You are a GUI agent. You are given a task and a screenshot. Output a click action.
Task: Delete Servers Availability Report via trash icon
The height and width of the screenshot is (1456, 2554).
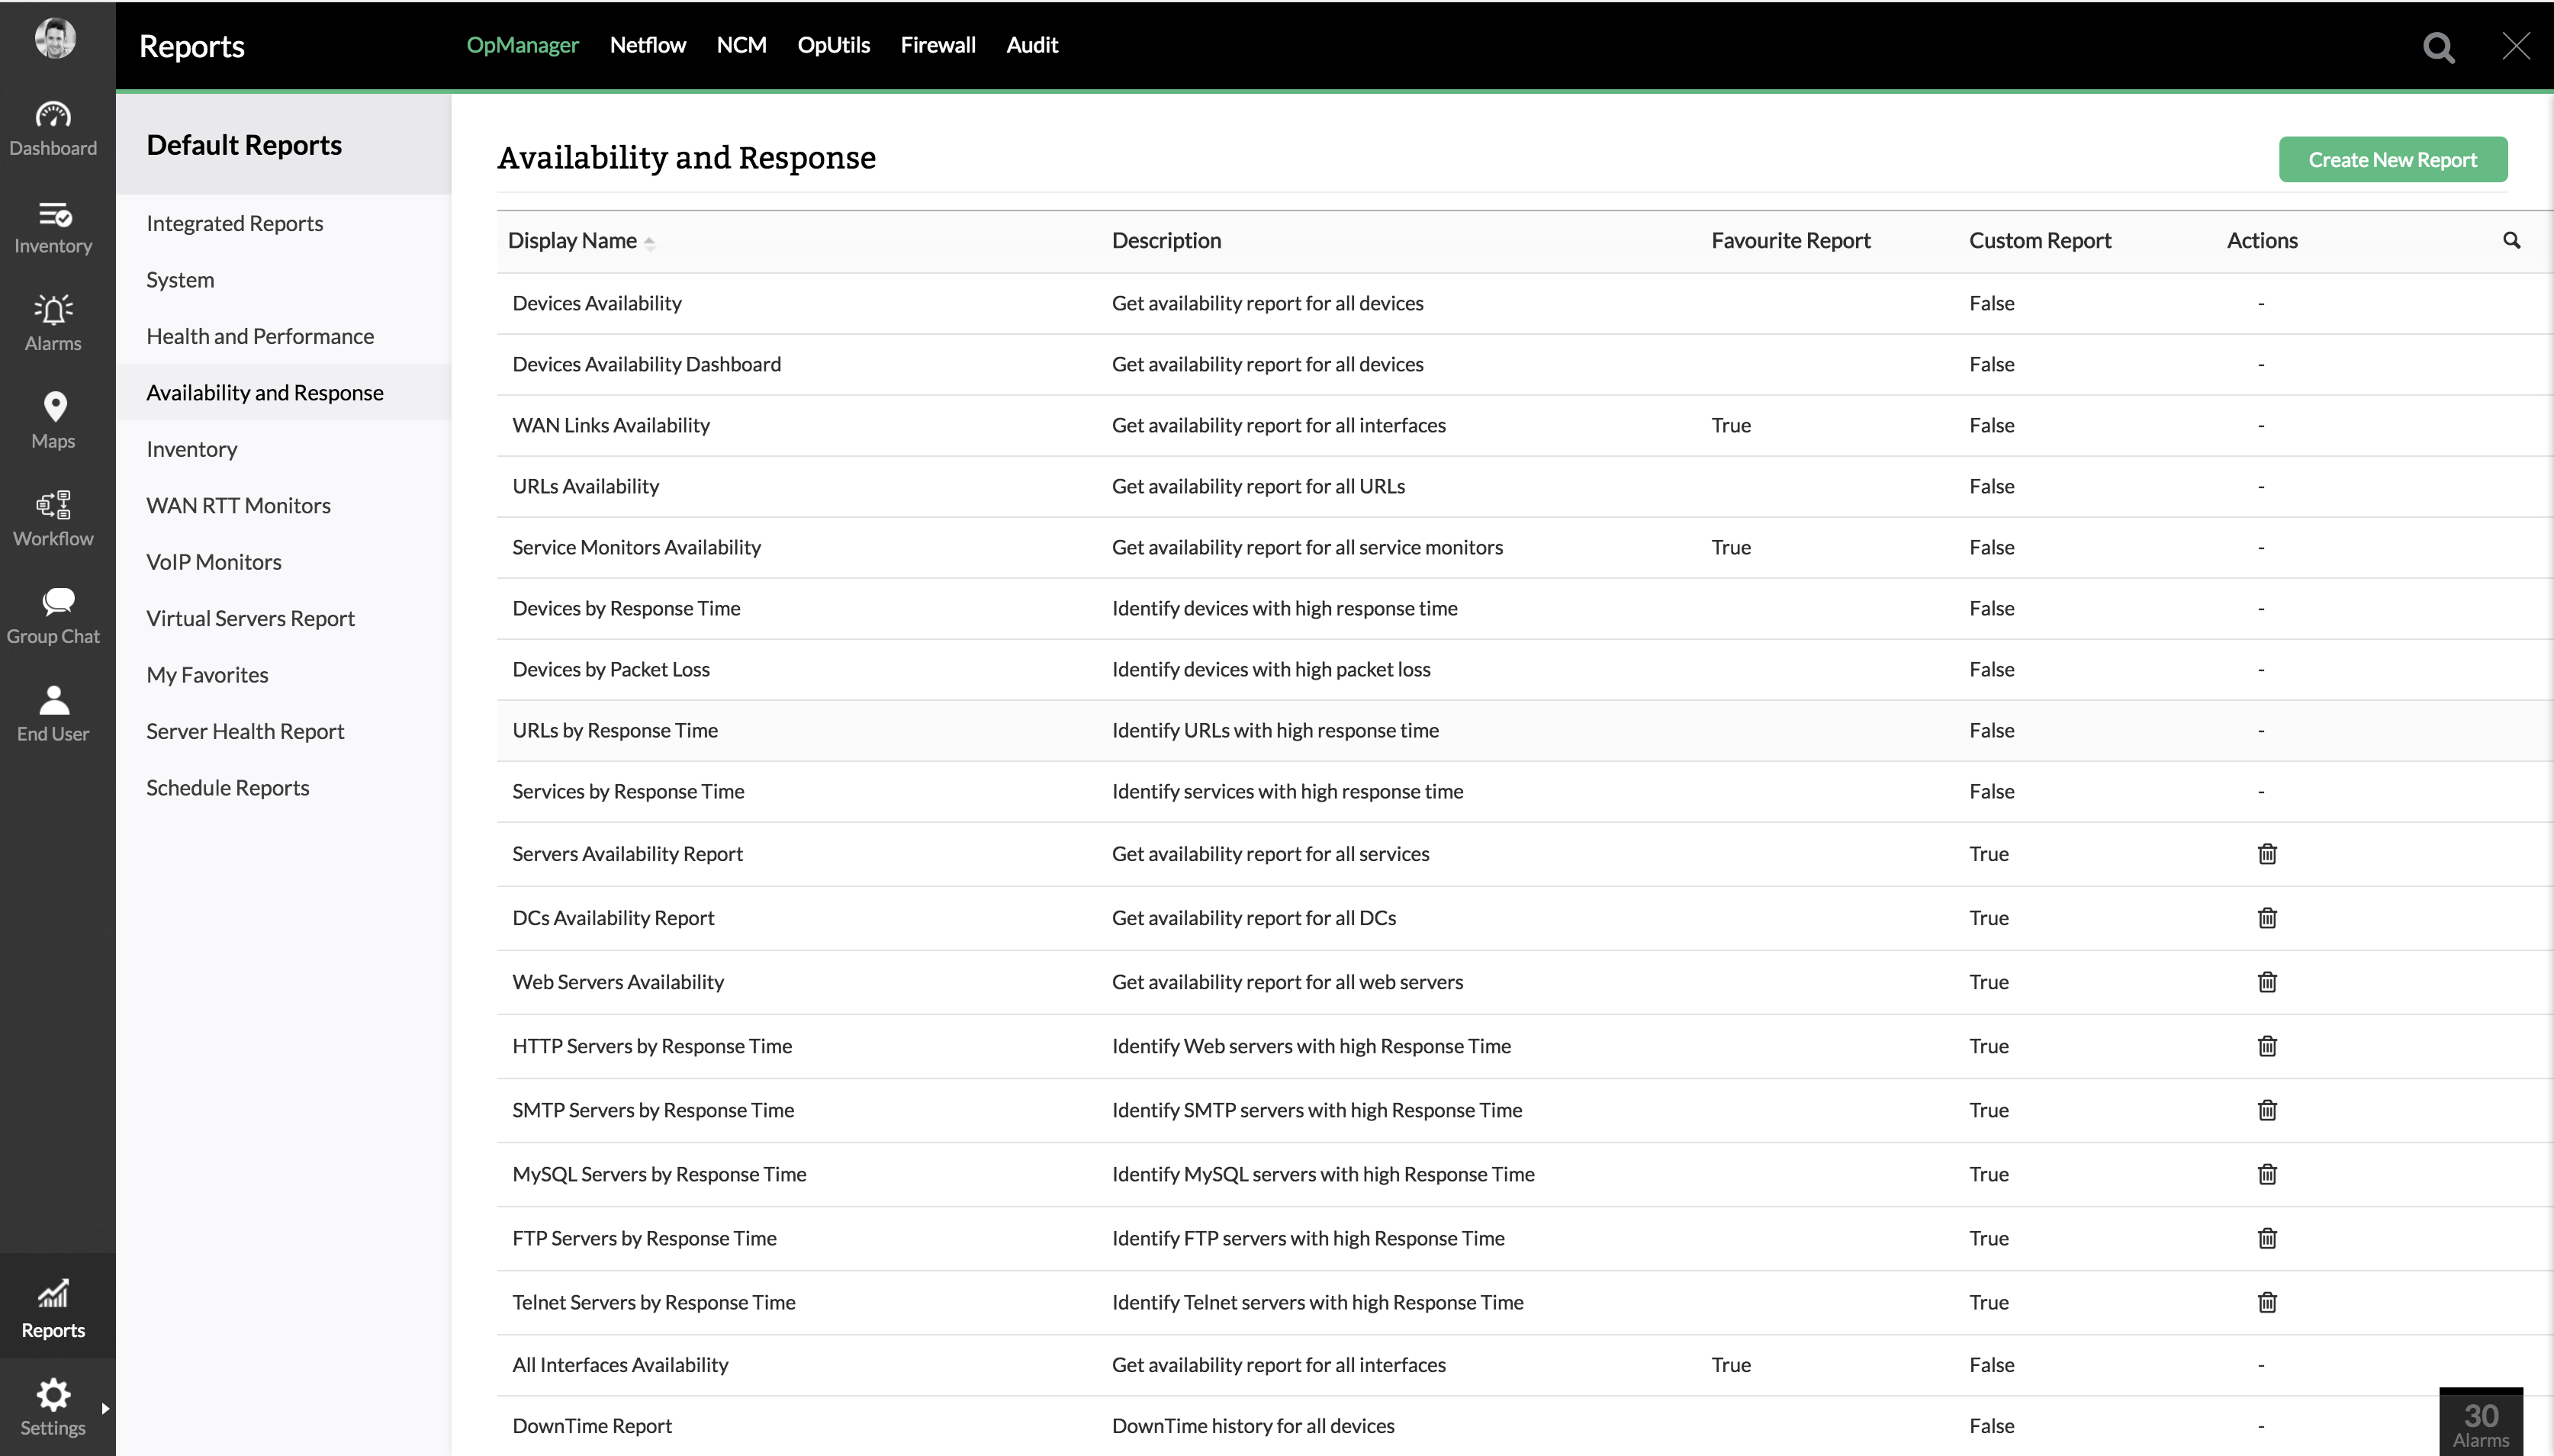tap(2266, 854)
